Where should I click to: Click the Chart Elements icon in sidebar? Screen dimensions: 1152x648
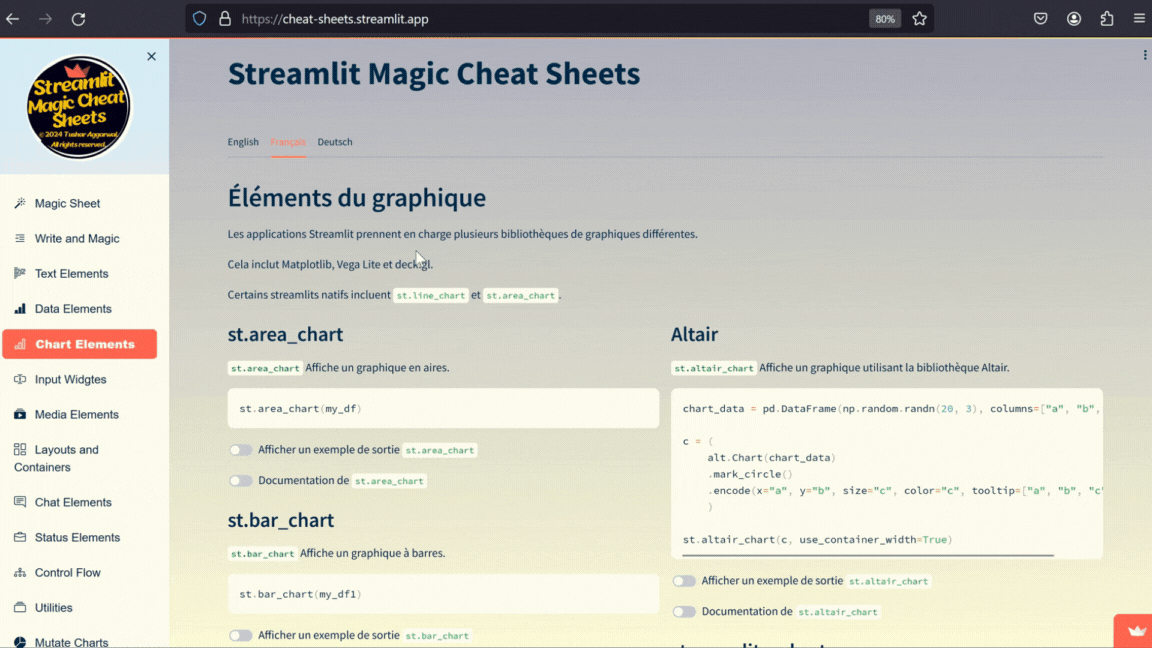tap(20, 344)
